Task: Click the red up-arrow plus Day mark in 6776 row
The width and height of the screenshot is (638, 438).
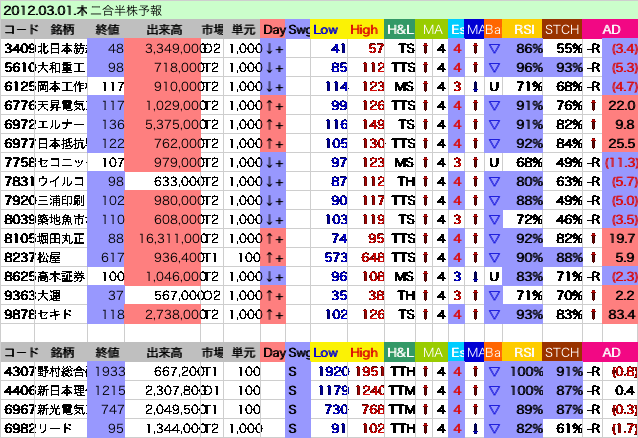Action: point(274,106)
